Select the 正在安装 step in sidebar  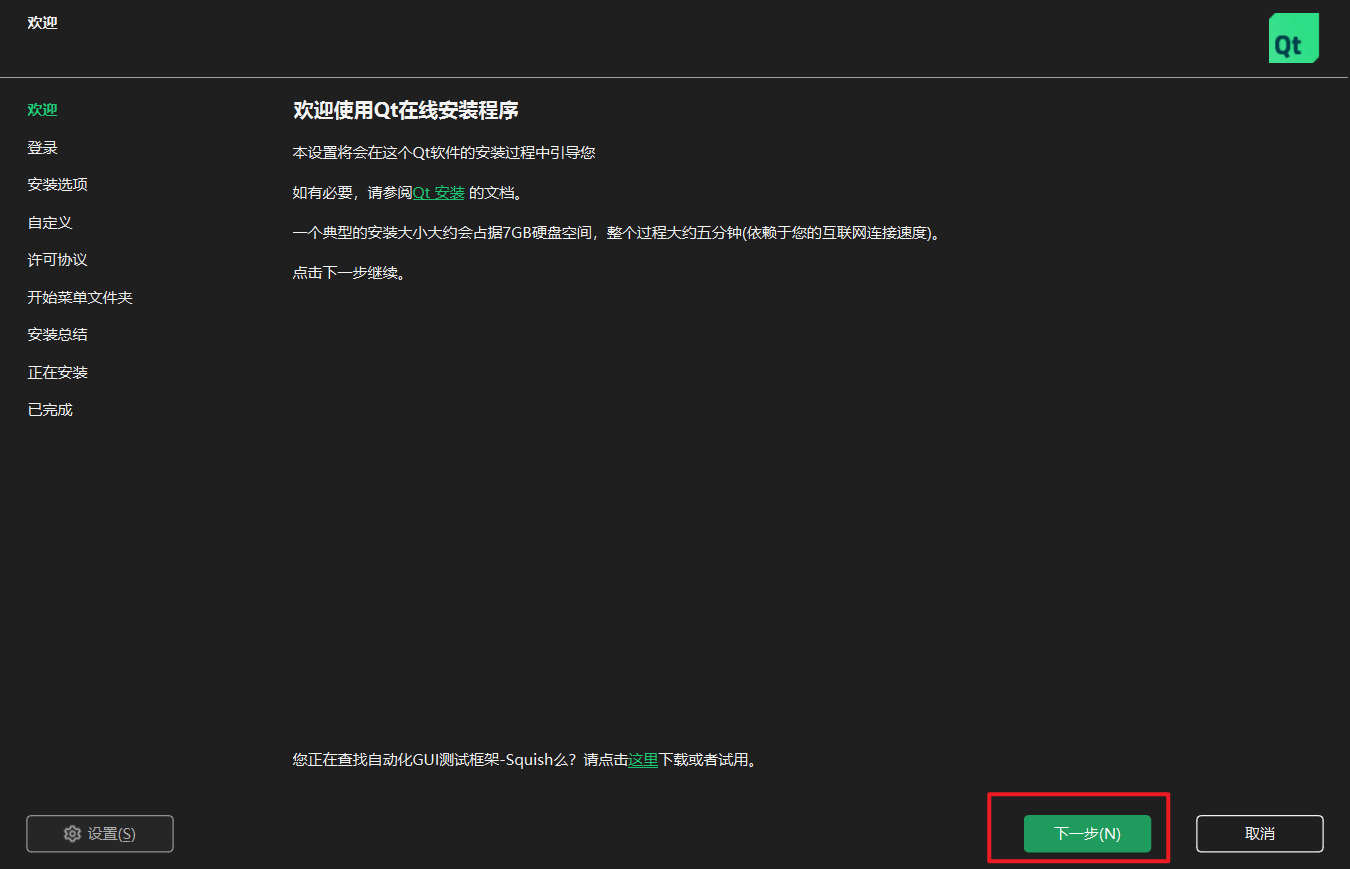(58, 373)
